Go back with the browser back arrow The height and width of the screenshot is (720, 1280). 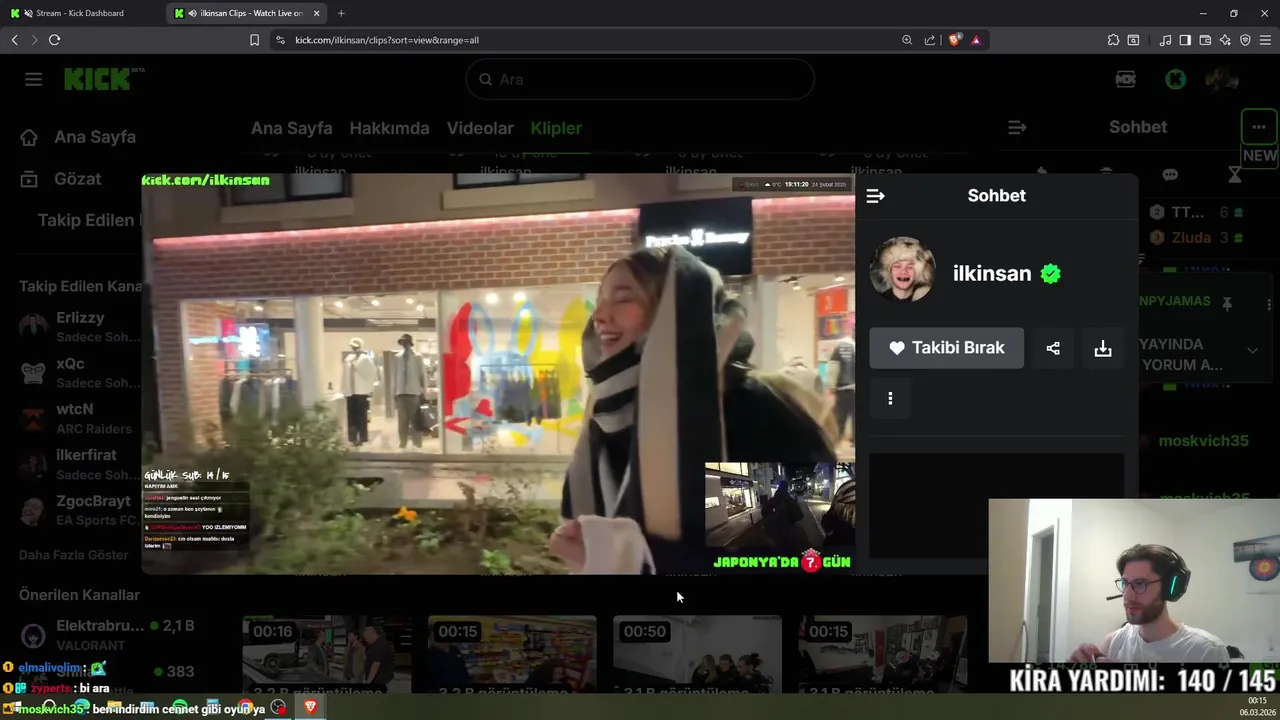(14, 40)
